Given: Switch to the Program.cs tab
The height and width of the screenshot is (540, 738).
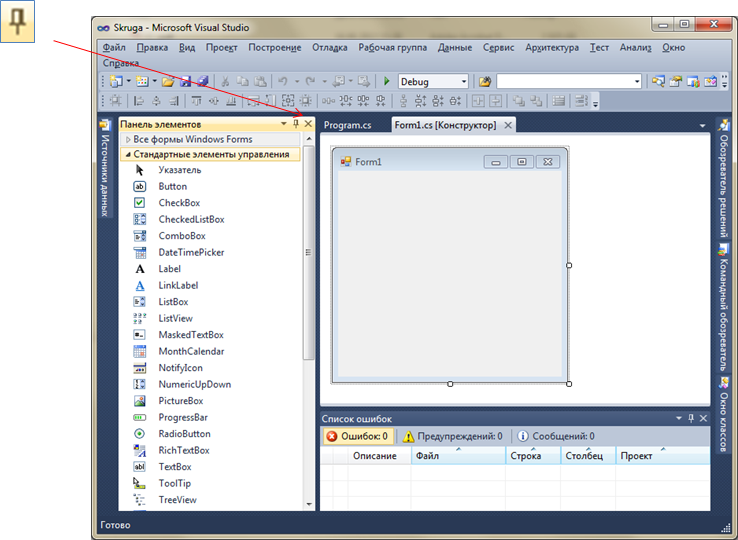Looking at the screenshot, I should coord(347,125).
